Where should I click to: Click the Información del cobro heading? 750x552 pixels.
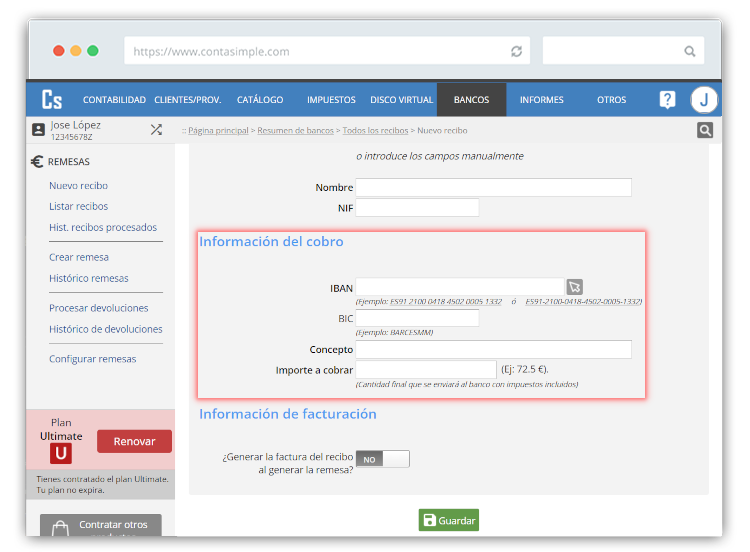(x=271, y=242)
